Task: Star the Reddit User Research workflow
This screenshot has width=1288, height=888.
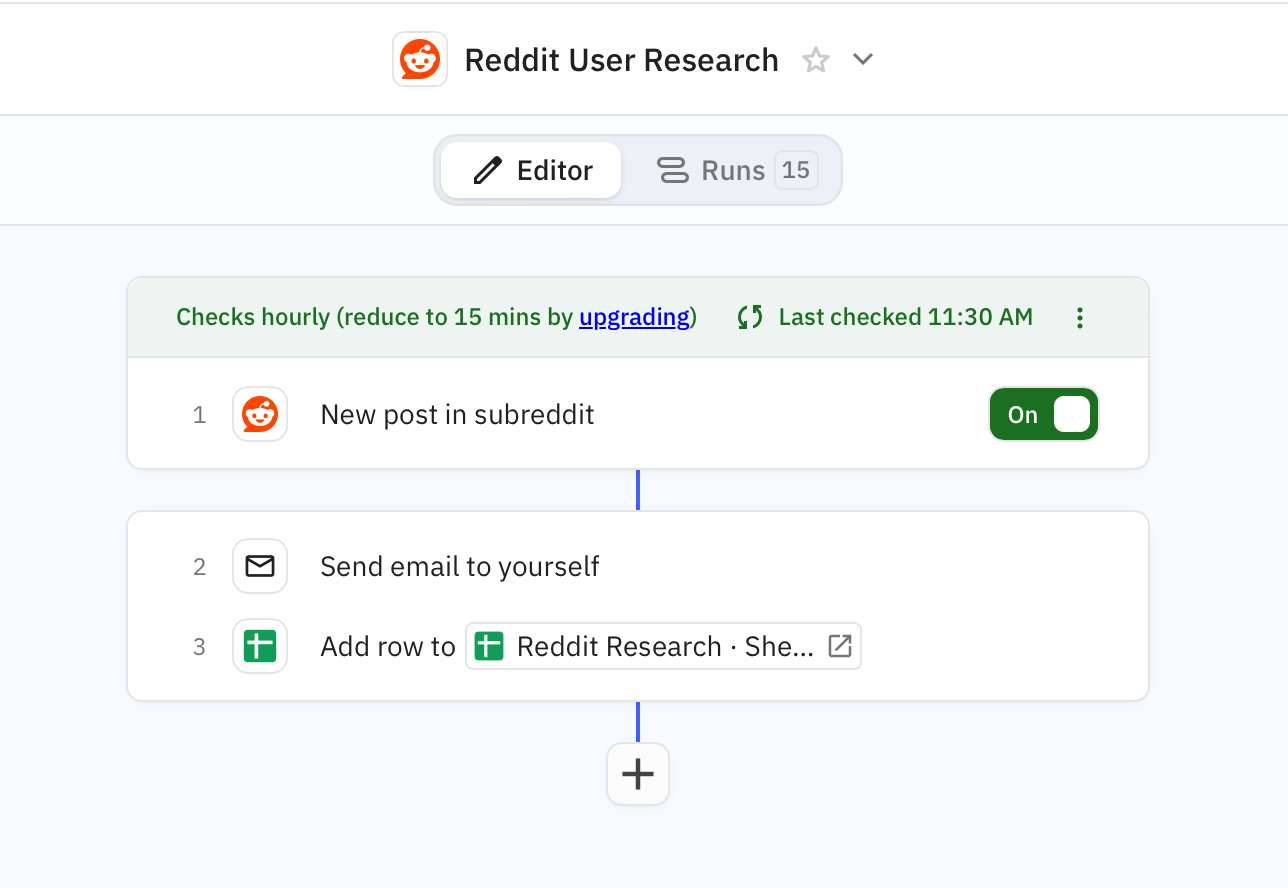Action: [x=816, y=60]
